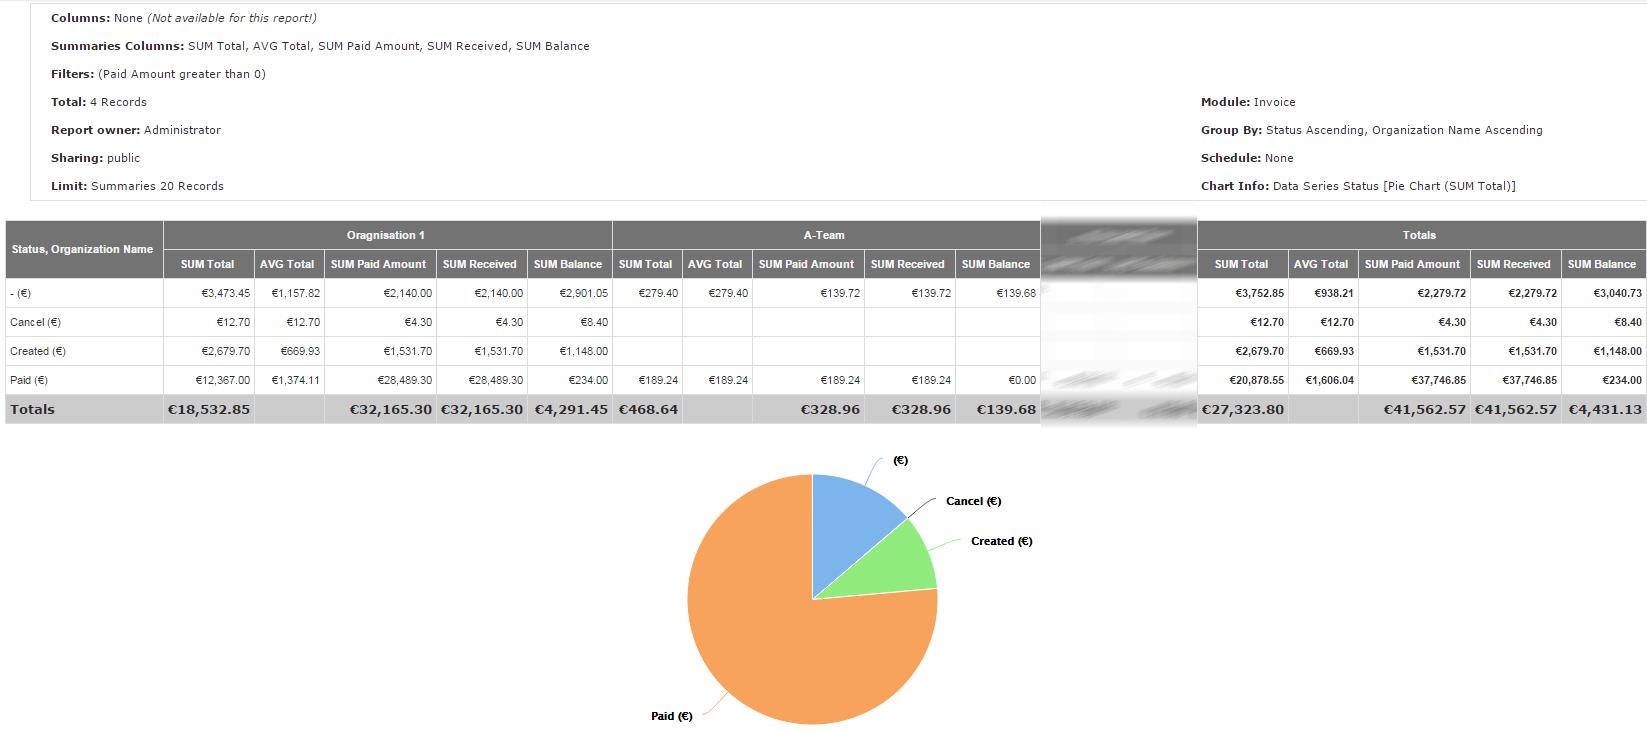The width and height of the screenshot is (1647, 732).
Task: Click the 'Oragnisation 1' group header
Action: 386,235
